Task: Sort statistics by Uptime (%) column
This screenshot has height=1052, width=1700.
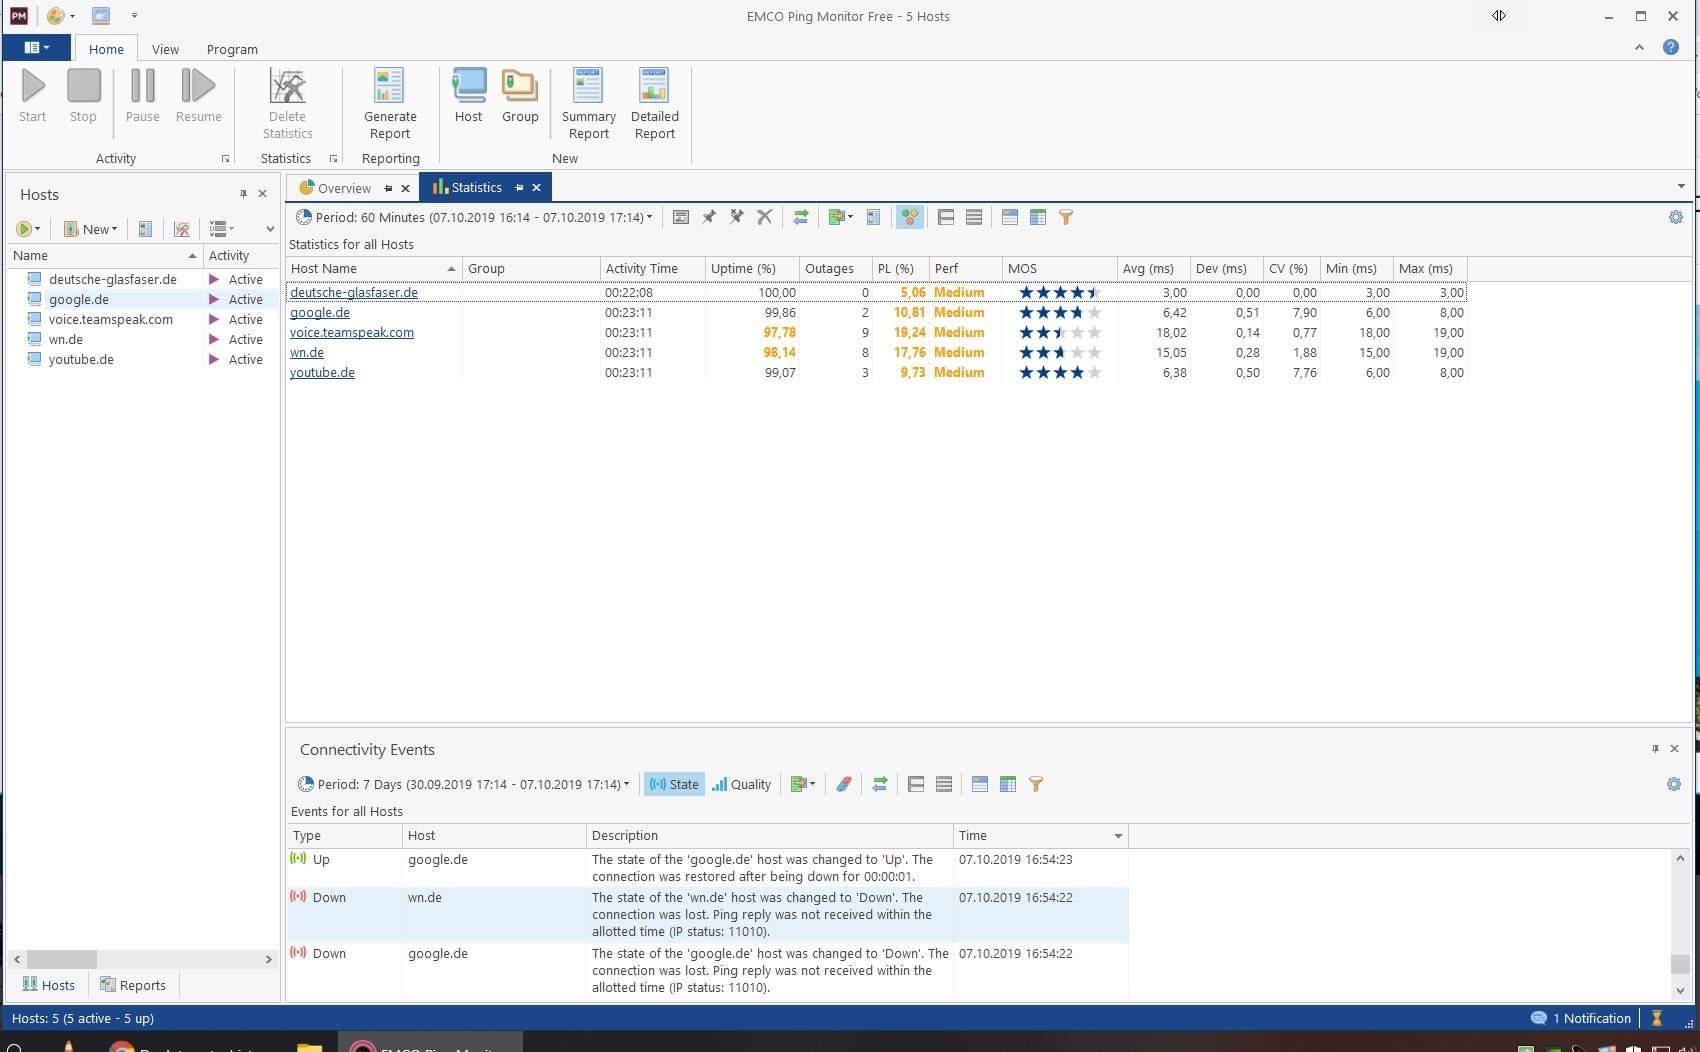Action: pyautogui.click(x=752, y=269)
